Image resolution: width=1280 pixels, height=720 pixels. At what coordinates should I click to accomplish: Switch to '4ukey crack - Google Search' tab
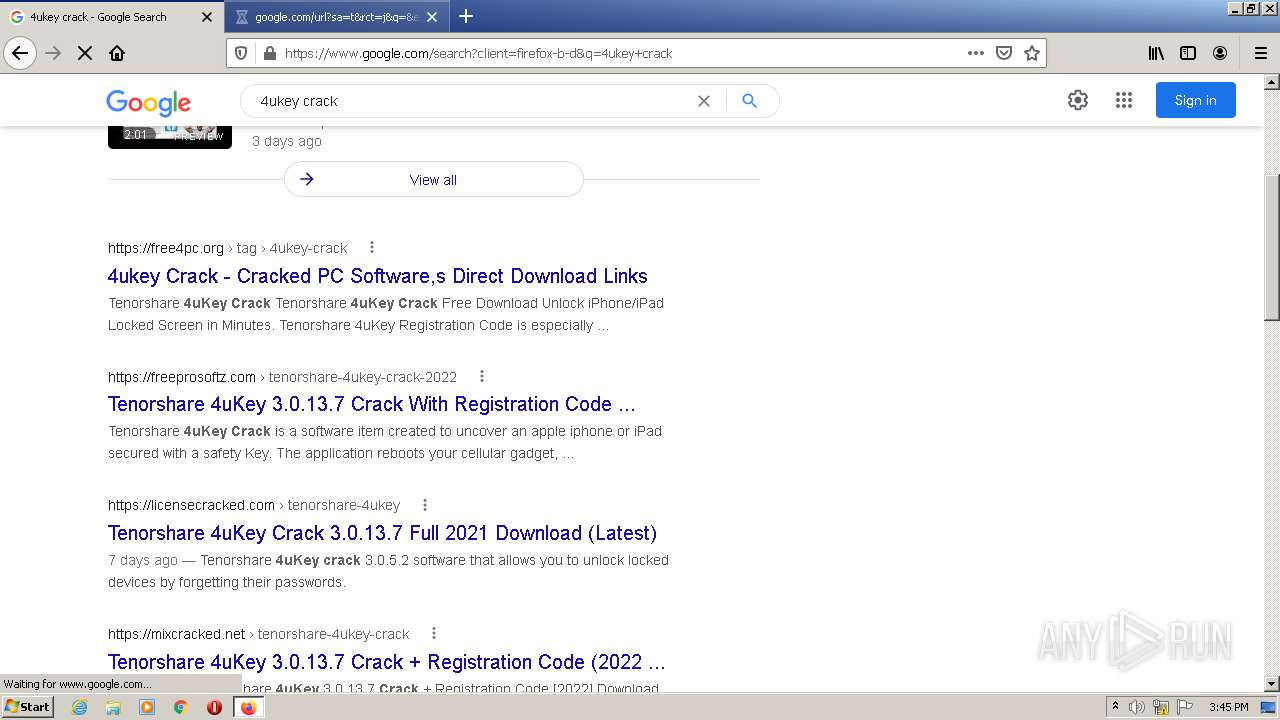point(112,17)
